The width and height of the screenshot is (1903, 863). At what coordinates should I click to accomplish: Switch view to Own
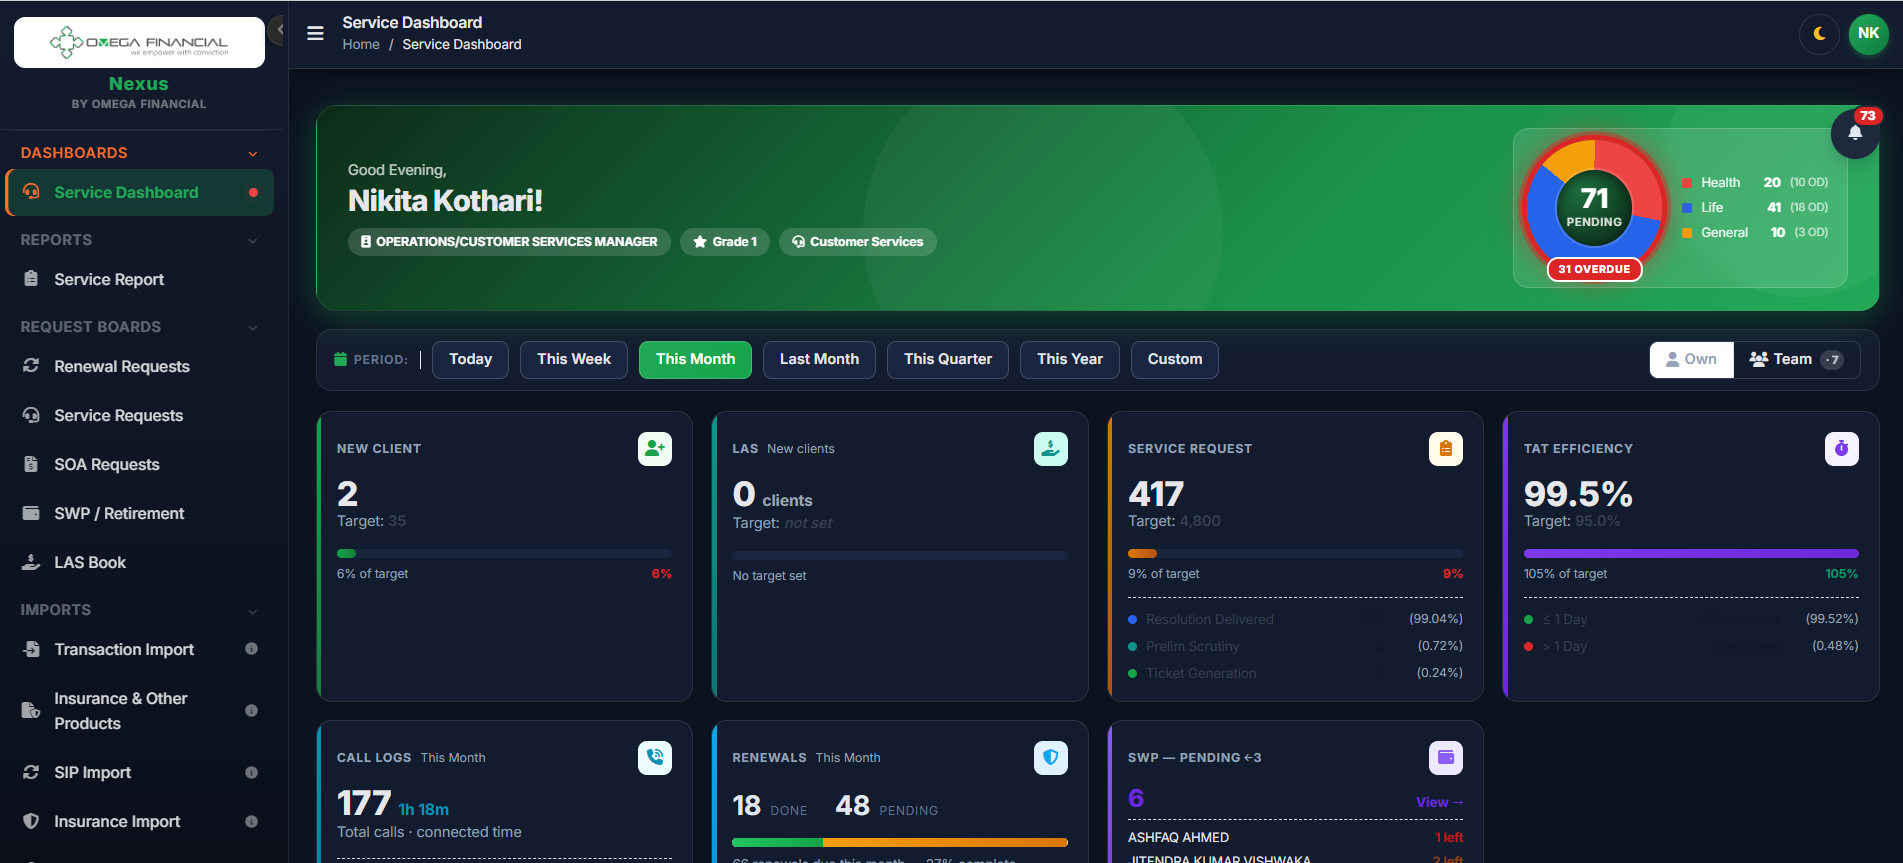[1691, 359]
